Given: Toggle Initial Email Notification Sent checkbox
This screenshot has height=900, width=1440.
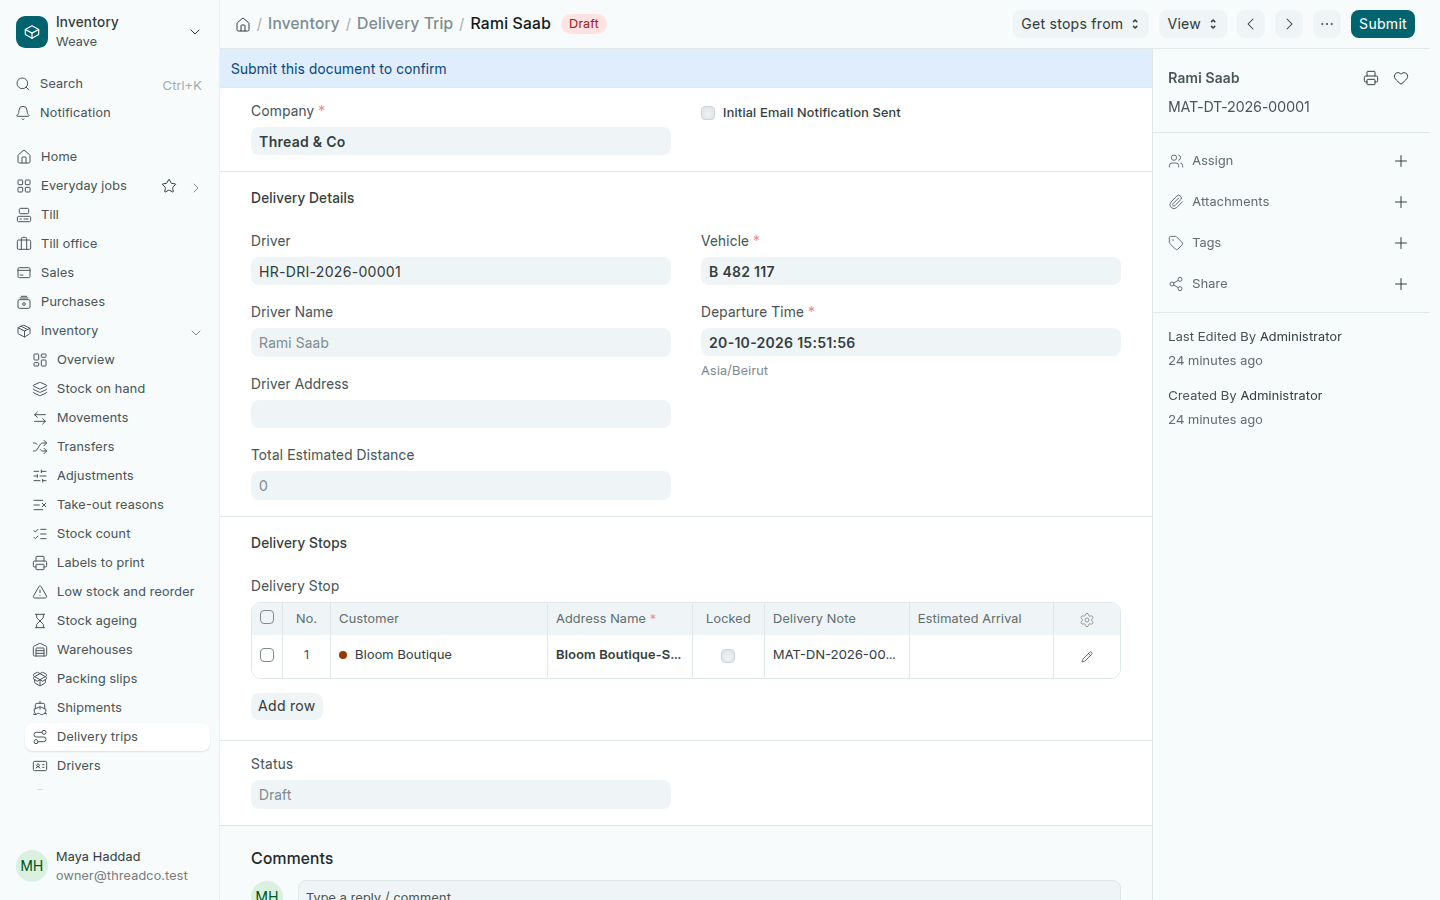Looking at the screenshot, I should [708, 113].
